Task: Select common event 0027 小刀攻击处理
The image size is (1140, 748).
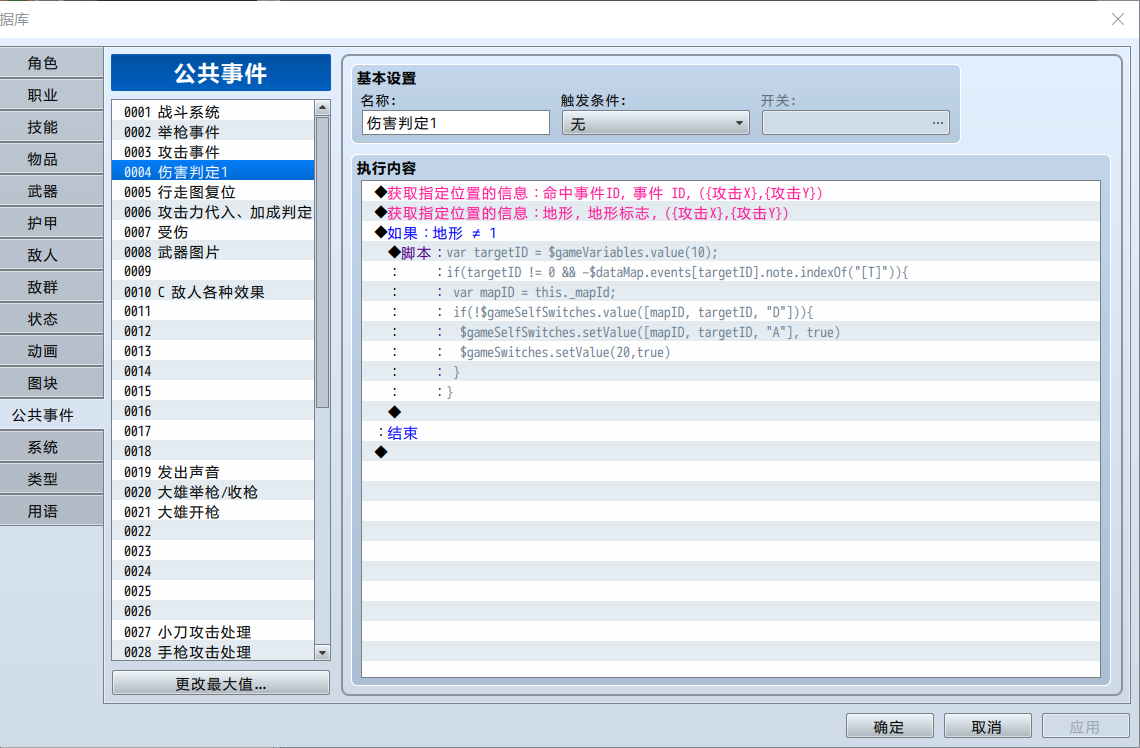Action: (213, 632)
